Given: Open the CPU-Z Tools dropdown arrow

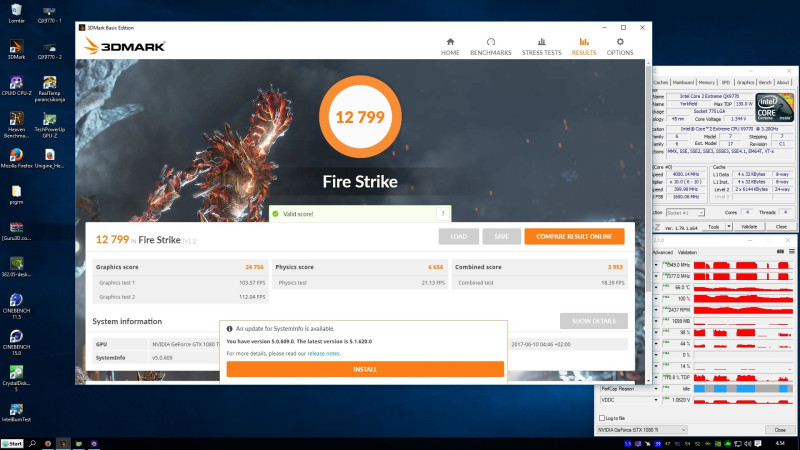Looking at the screenshot, I should 729,227.
